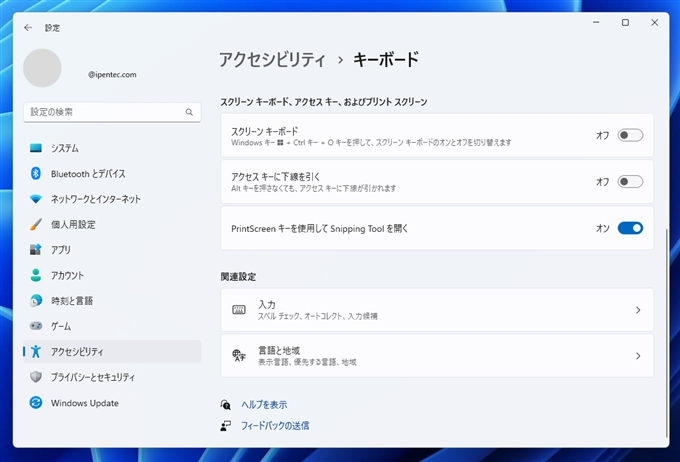The height and width of the screenshot is (462, 680).
Task: Minimize the Settings window
Action: pos(596,23)
